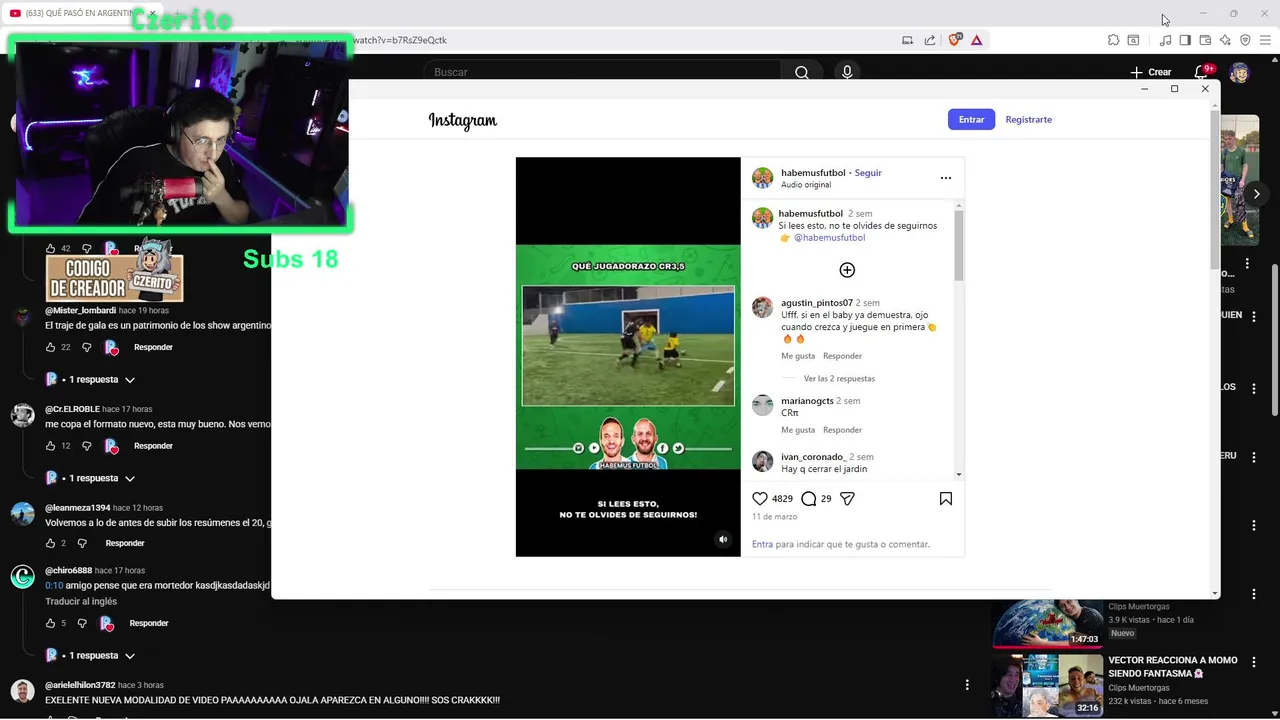
Task: Dislike the comment by @Mister_lombardi
Action: pos(87,347)
